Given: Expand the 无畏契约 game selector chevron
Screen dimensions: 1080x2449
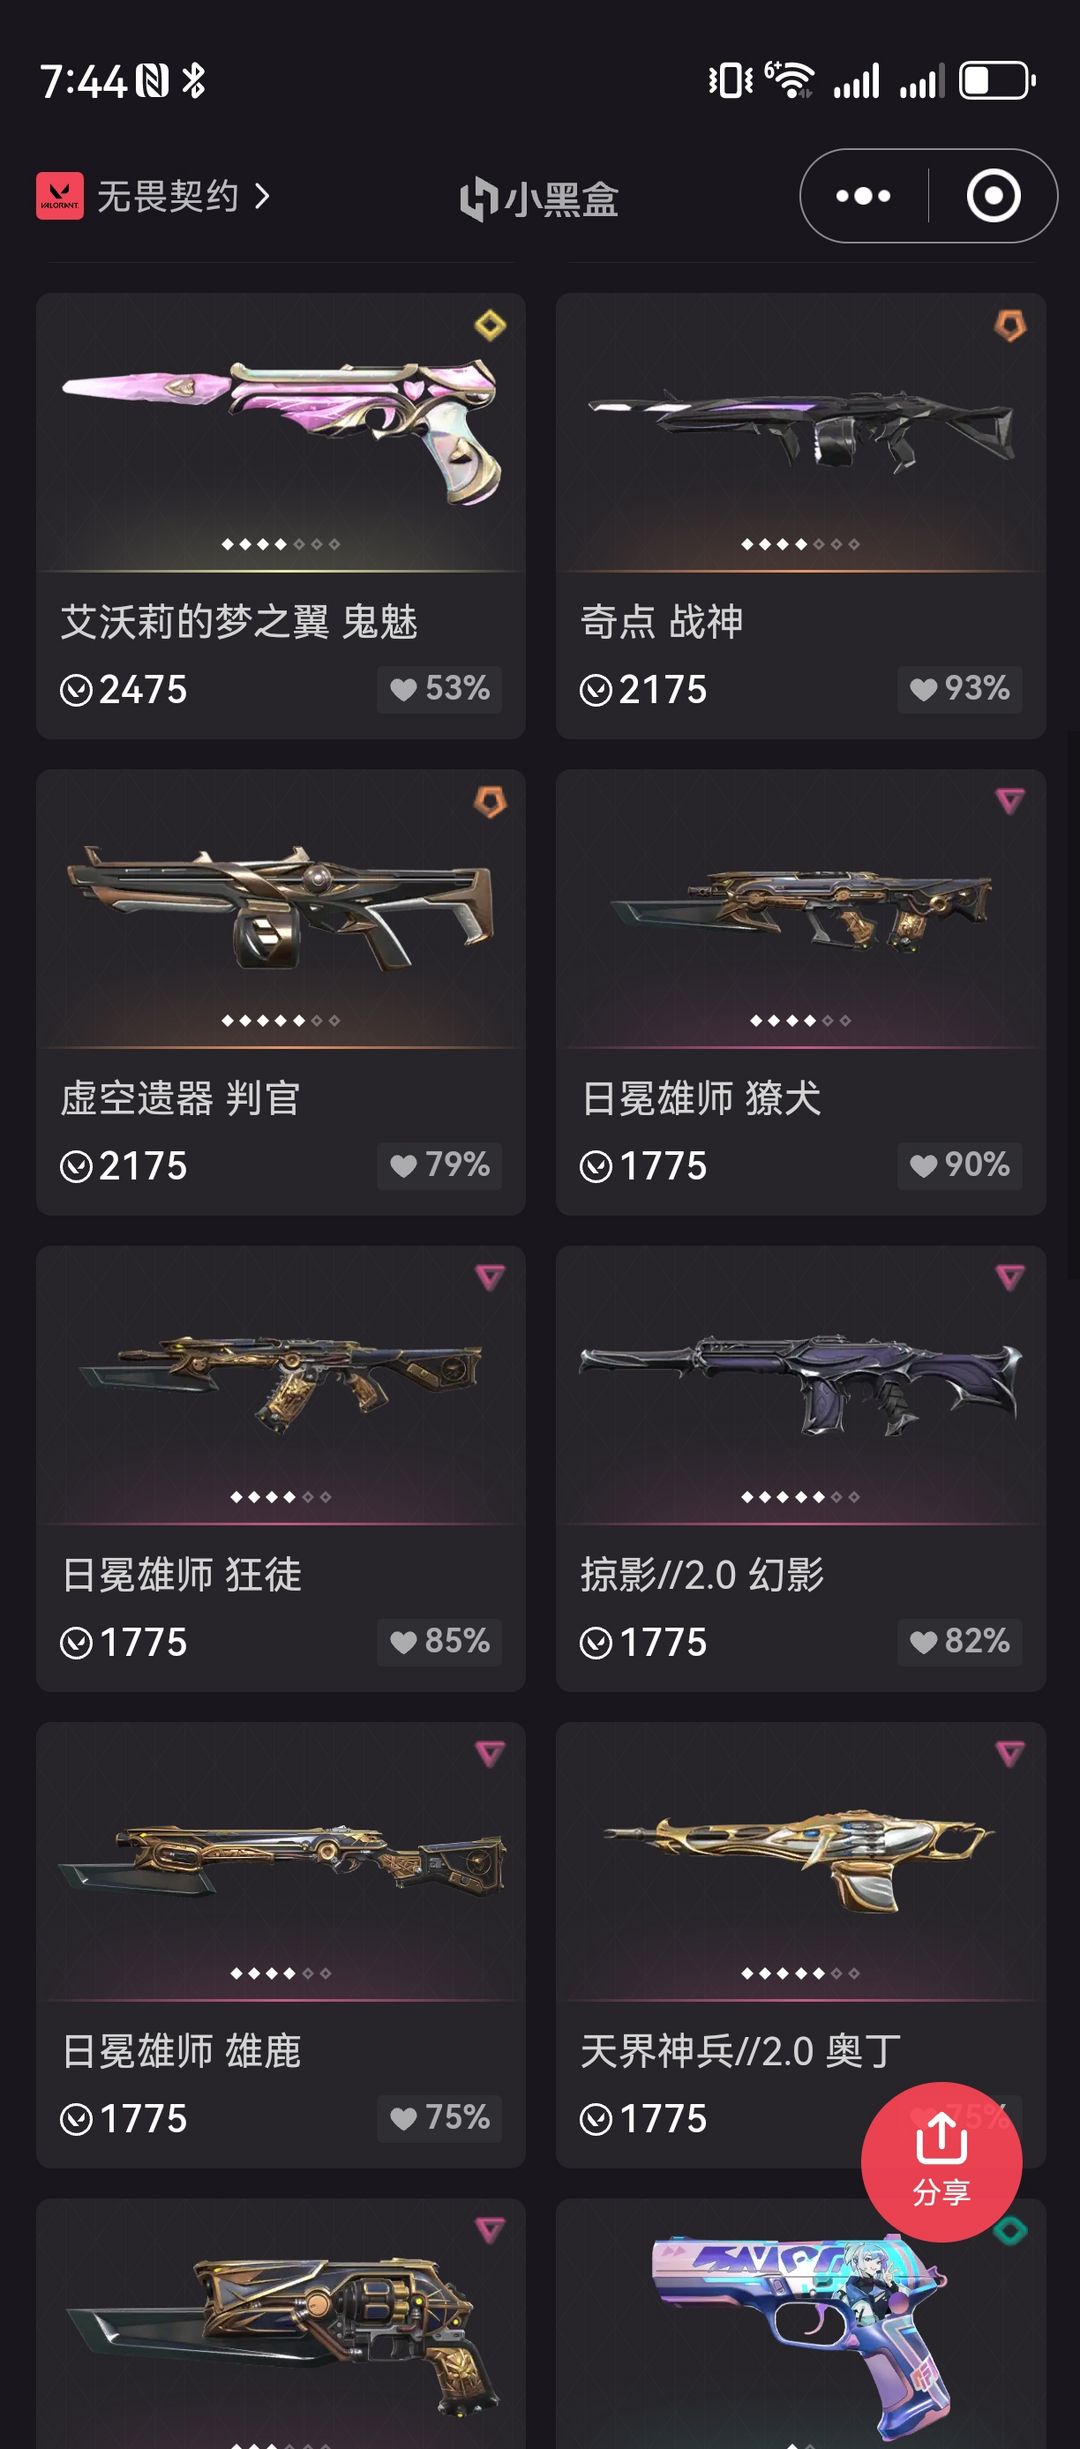Looking at the screenshot, I should 262,196.
